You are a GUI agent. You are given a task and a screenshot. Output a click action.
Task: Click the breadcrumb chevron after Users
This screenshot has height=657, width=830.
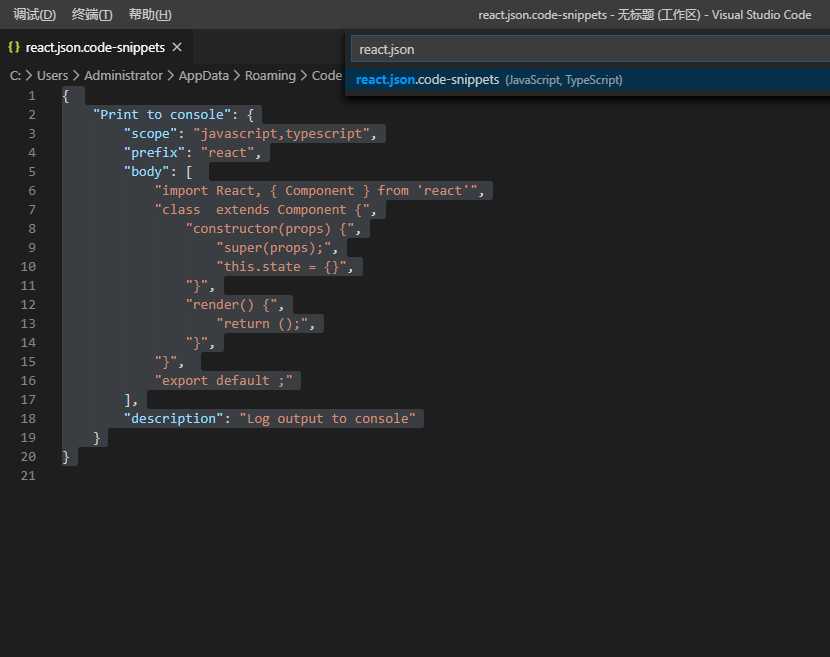[76, 76]
